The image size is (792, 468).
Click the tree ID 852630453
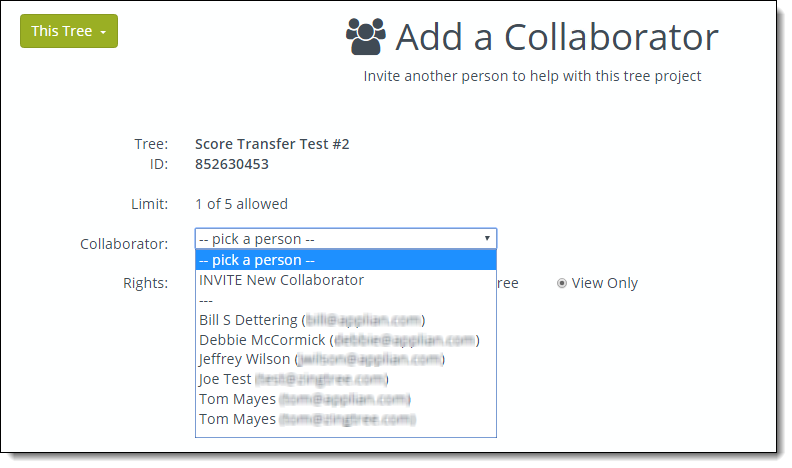coord(232,164)
